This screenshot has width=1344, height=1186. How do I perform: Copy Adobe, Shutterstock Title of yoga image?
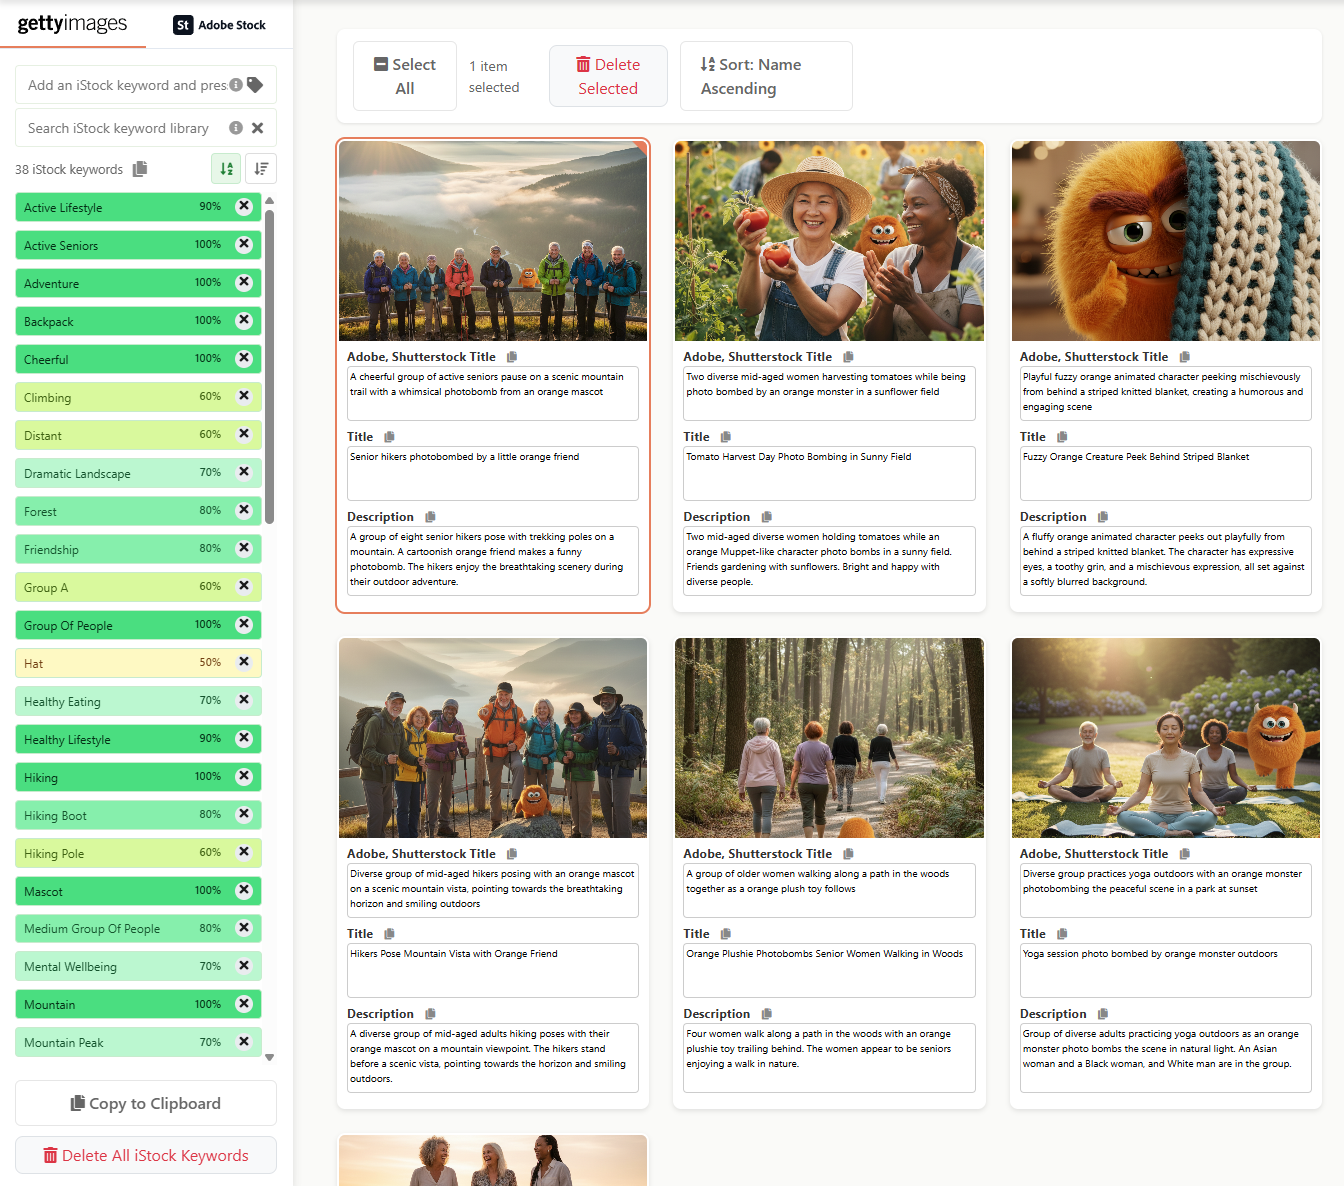pyautogui.click(x=1185, y=854)
